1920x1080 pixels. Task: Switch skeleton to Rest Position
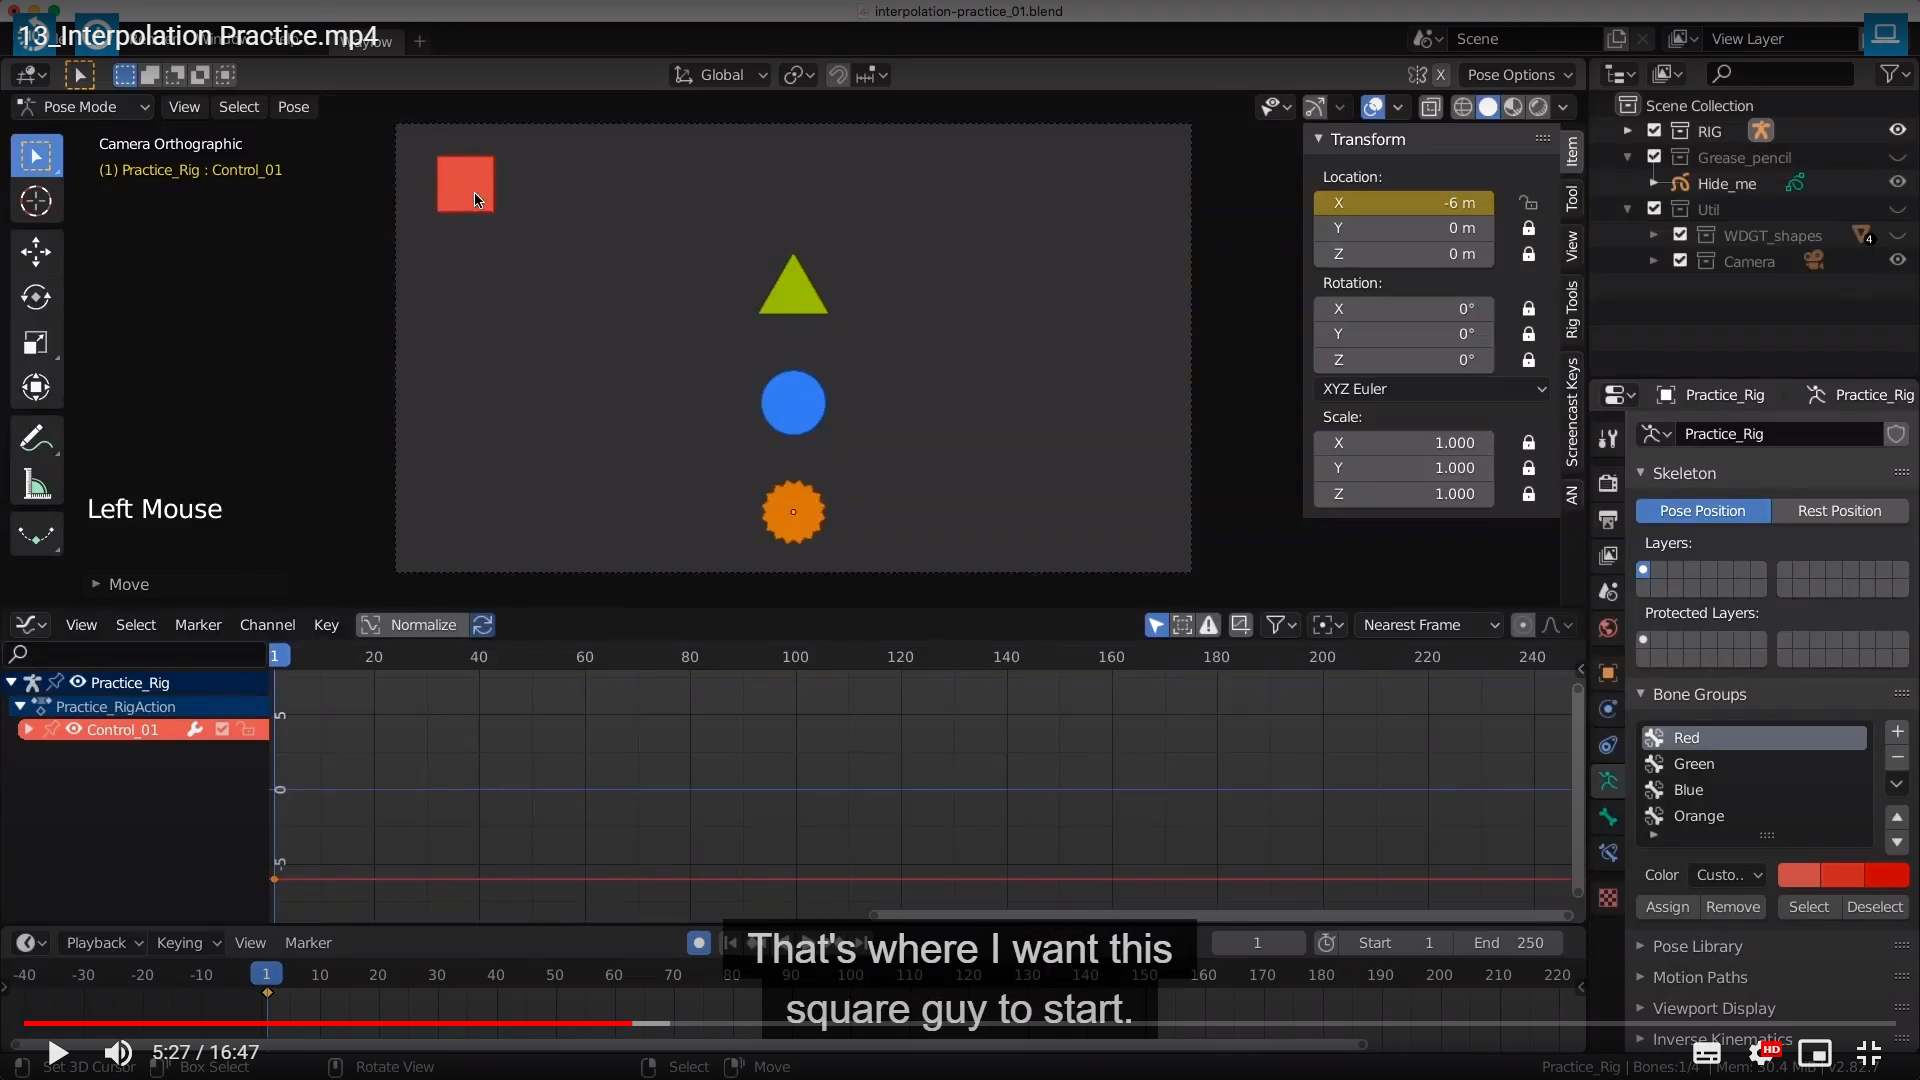point(1838,511)
